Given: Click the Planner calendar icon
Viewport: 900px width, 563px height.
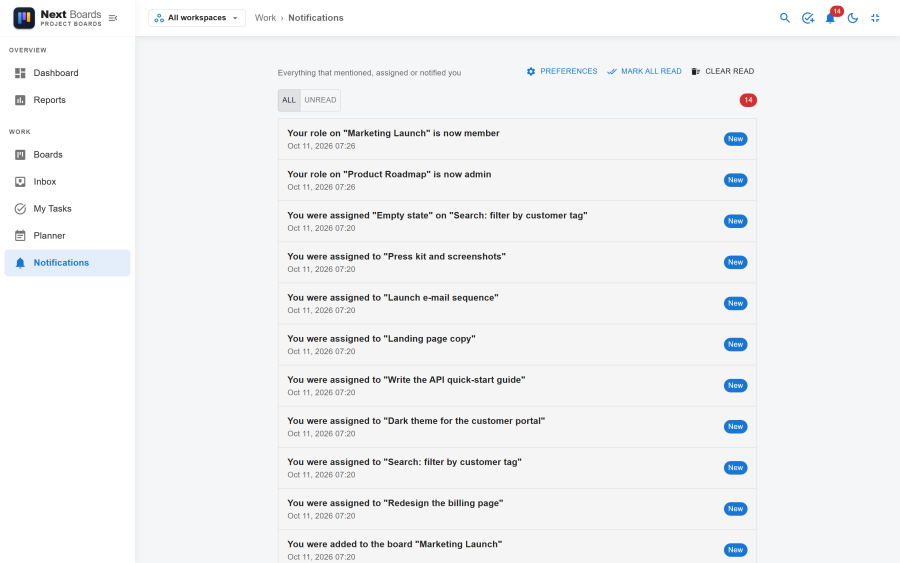Looking at the screenshot, I should point(20,235).
